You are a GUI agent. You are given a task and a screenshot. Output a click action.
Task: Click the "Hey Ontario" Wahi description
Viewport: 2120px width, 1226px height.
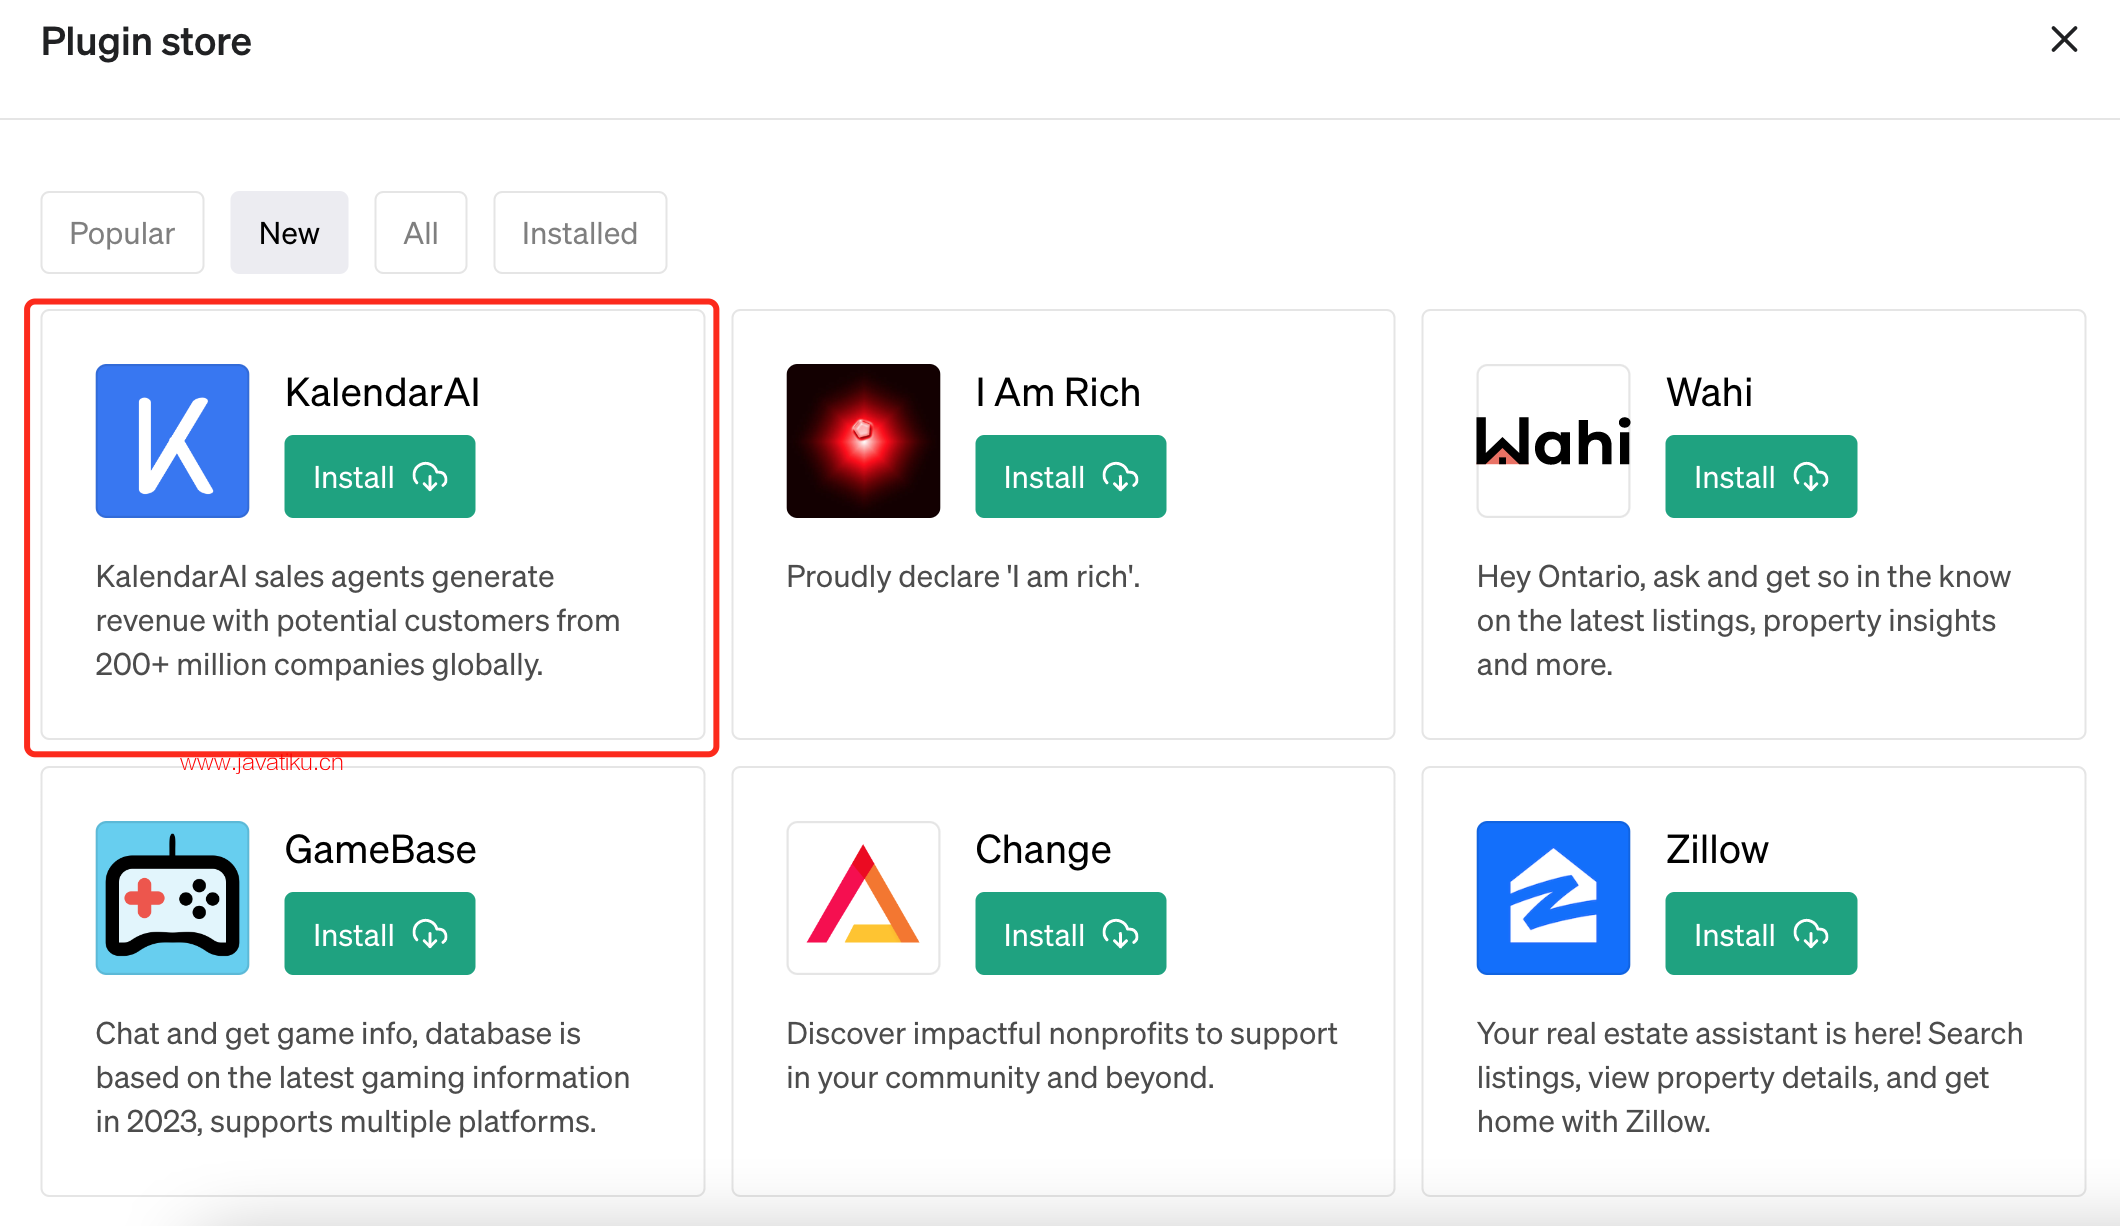[1744, 621]
